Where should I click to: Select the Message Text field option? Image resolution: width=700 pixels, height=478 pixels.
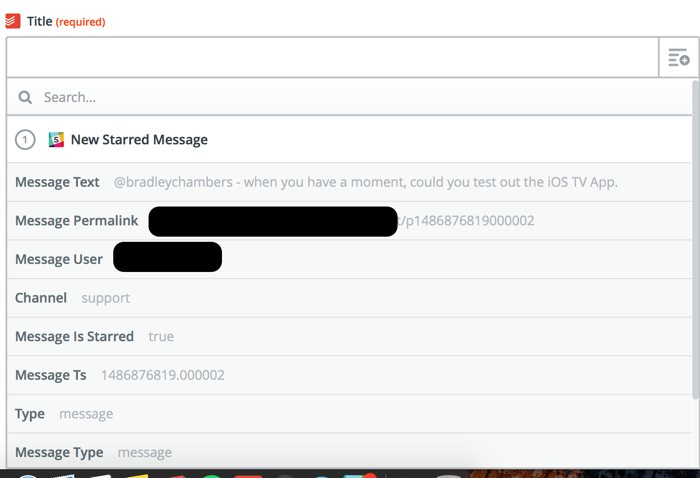[x=349, y=182]
